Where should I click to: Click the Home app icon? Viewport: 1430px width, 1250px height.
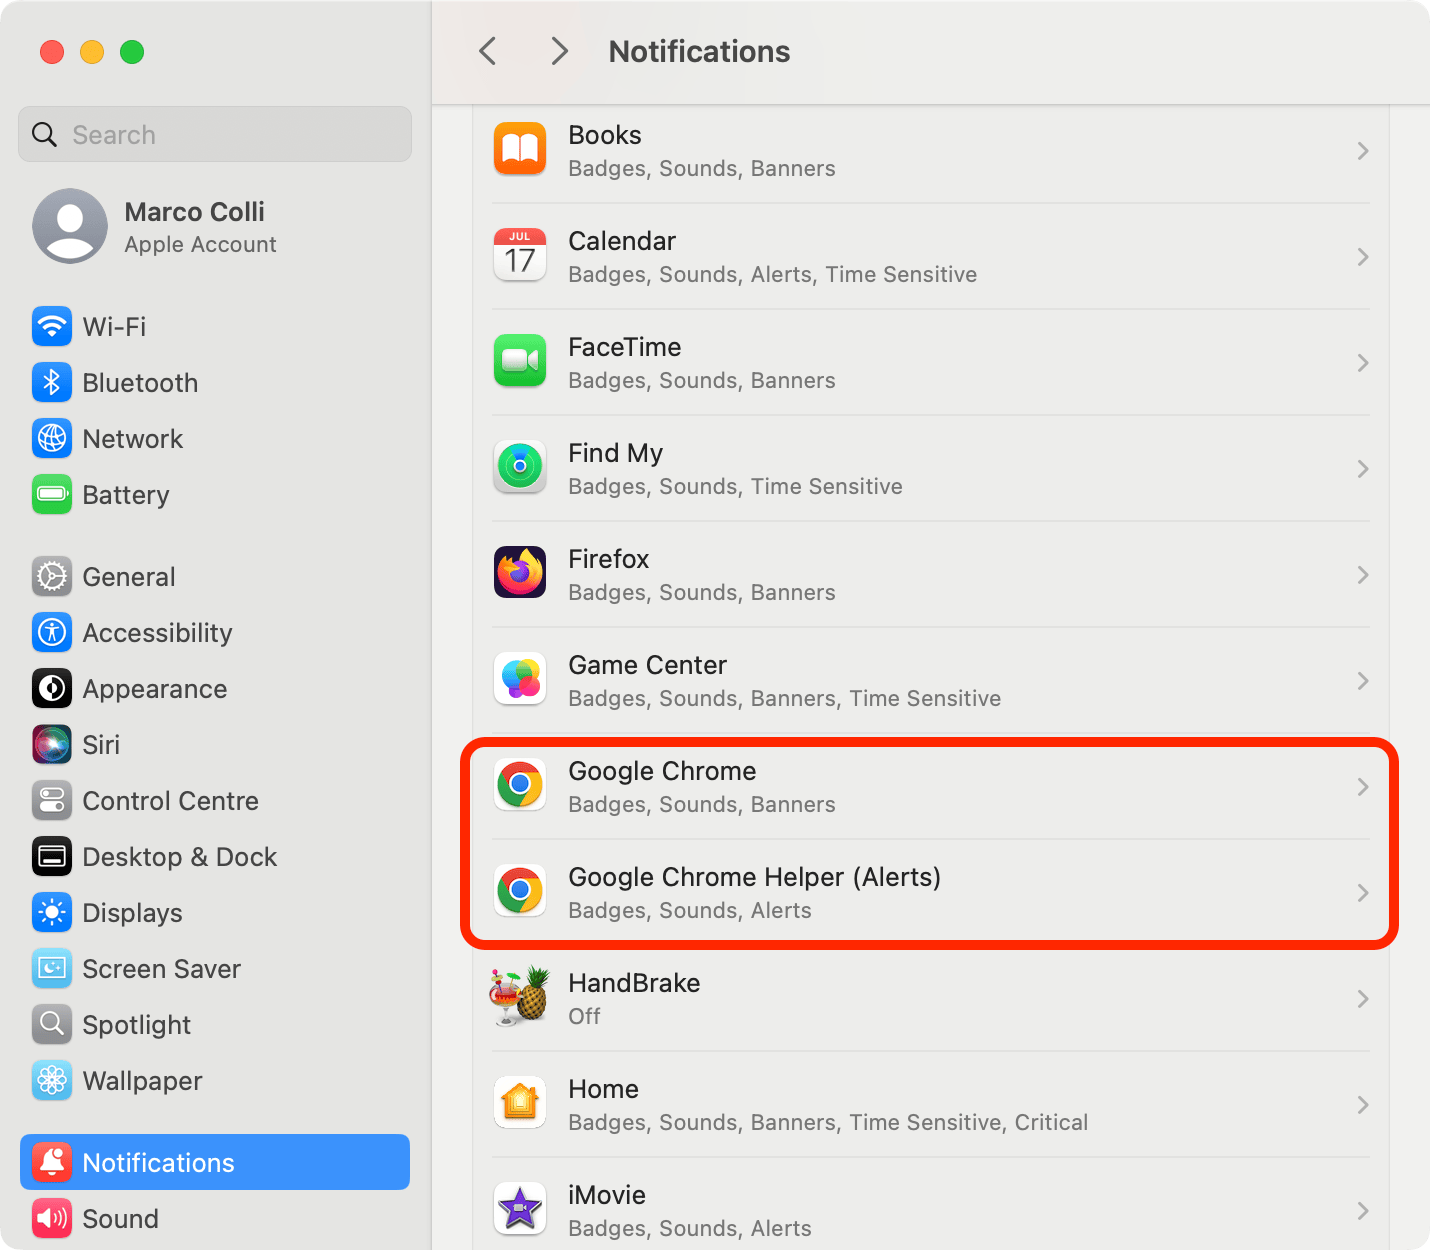click(x=520, y=1103)
